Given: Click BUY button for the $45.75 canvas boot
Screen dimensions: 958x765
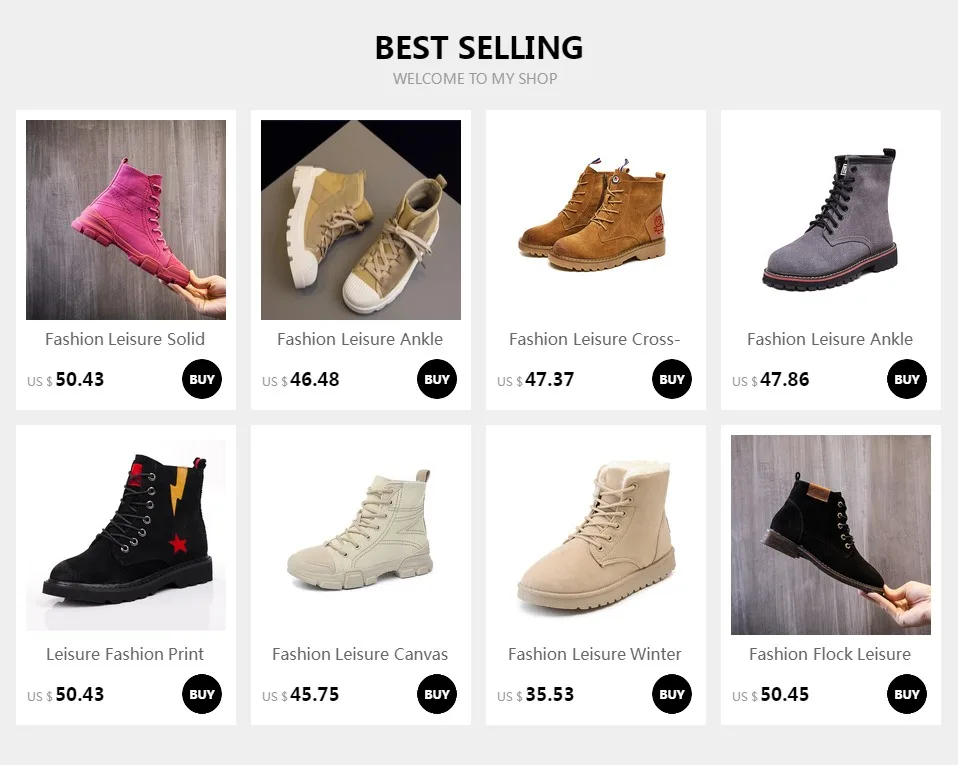Looking at the screenshot, I should coord(437,694).
